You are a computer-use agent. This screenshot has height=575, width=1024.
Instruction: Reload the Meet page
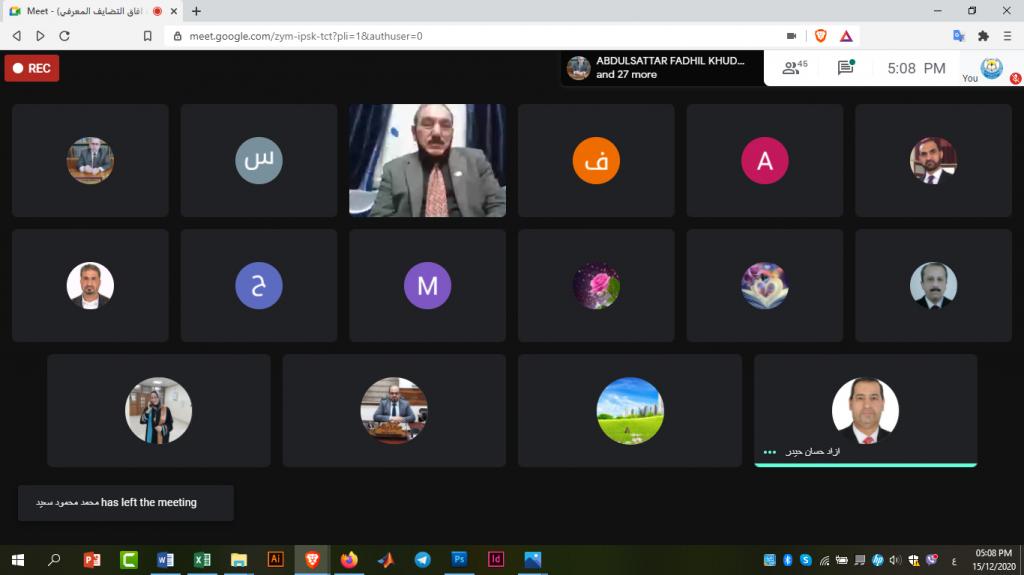click(x=65, y=36)
